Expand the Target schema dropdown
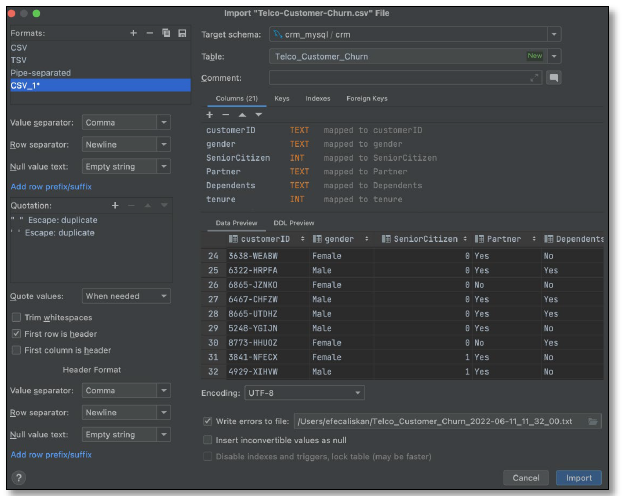 554,35
